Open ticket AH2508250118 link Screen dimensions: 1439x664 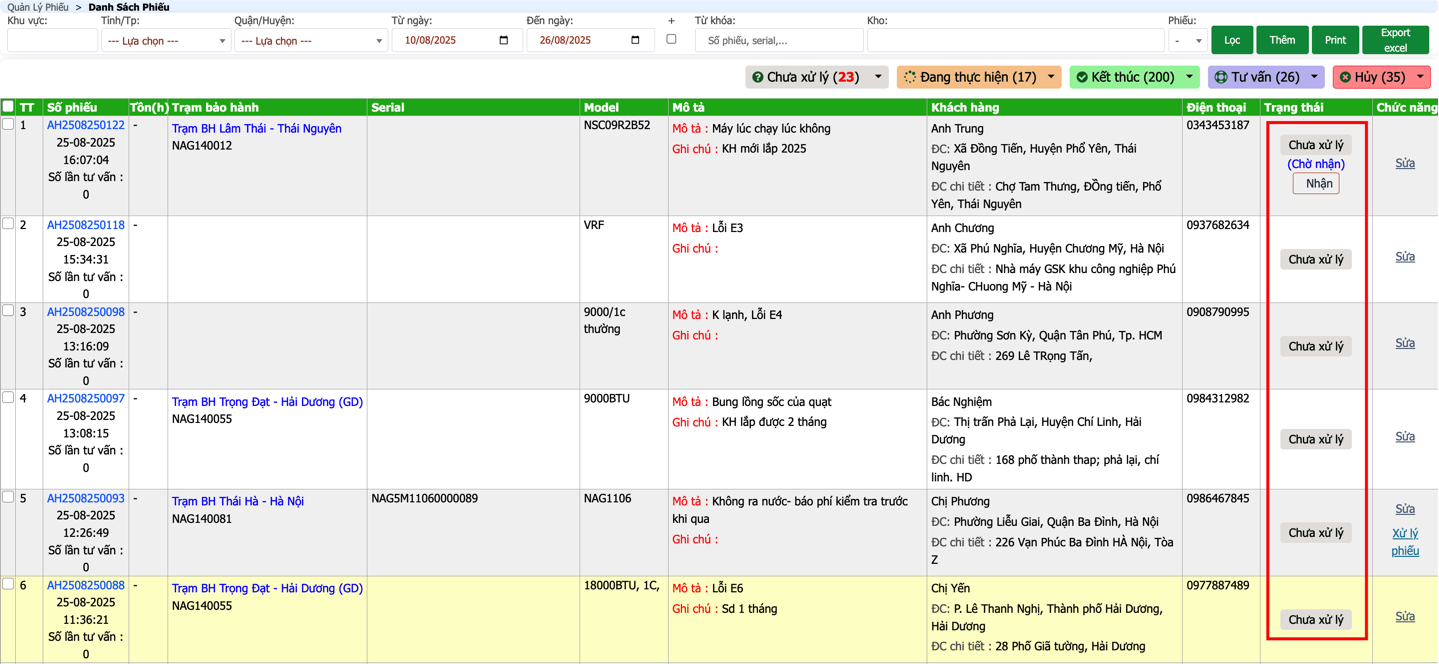[86, 225]
